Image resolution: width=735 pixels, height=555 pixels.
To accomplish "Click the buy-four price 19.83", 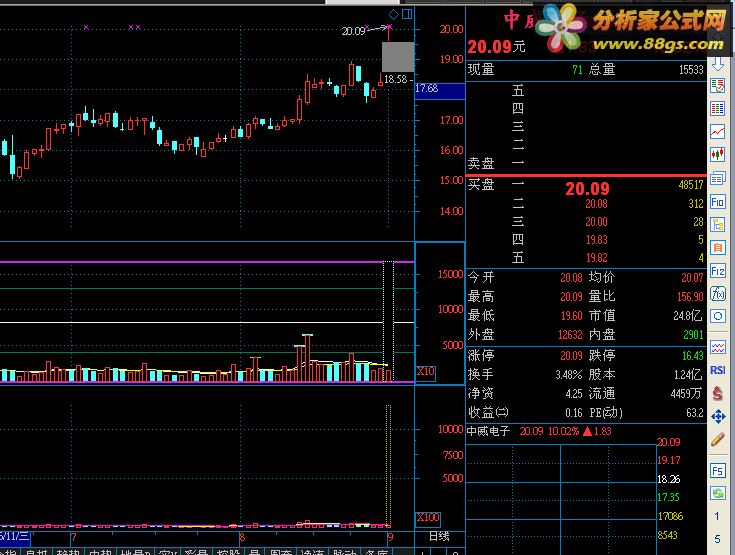I will tap(596, 240).
